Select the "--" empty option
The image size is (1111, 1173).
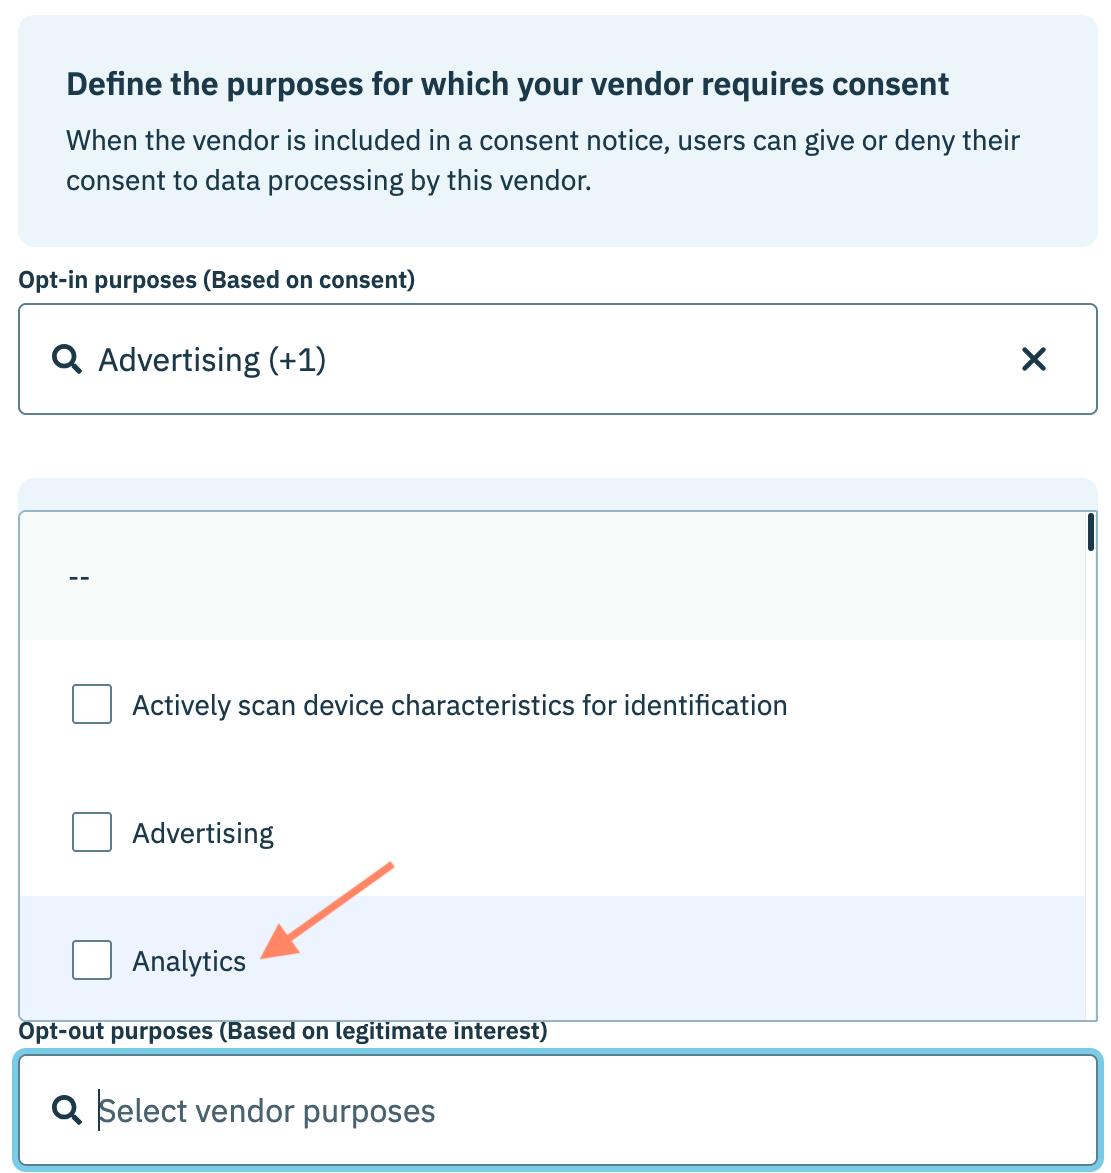coord(79,577)
